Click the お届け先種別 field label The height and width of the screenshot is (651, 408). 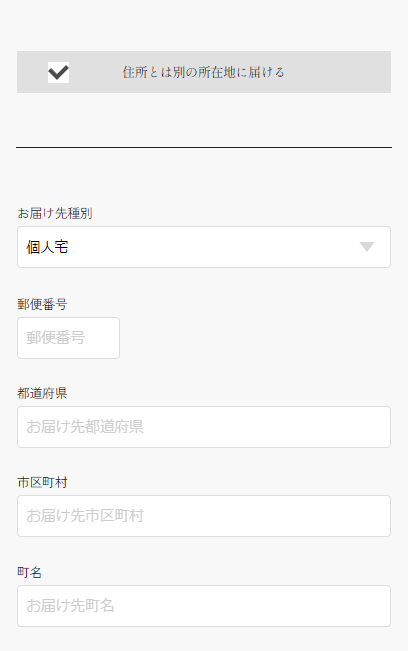pyautogui.click(x=55, y=213)
